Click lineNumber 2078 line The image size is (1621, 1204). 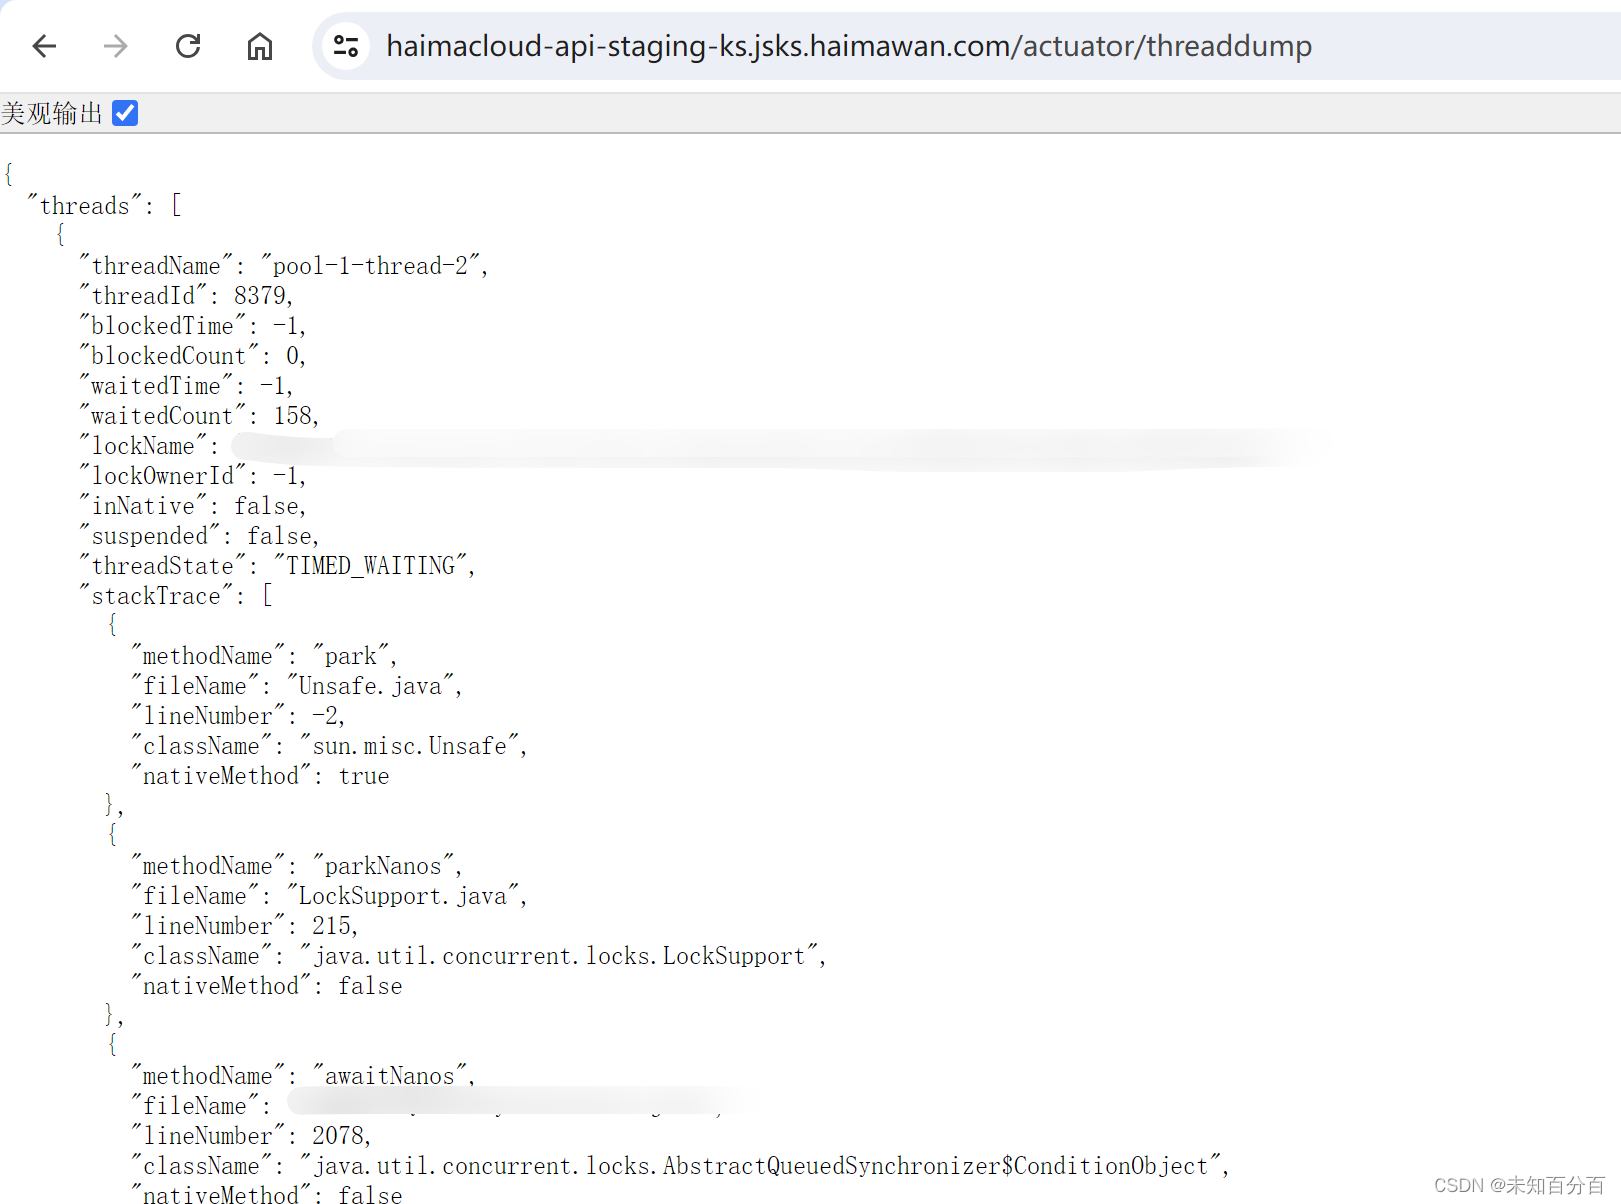tap(251, 1136)
